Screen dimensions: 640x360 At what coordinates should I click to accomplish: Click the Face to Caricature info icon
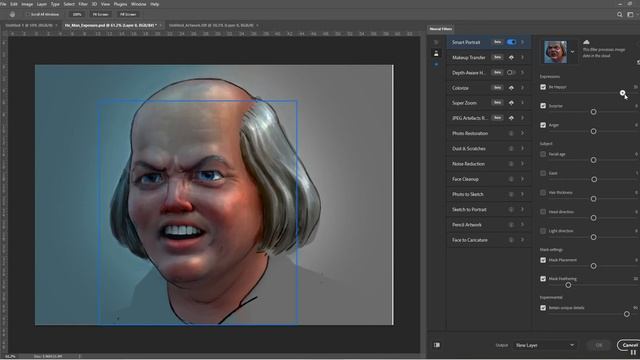pyautogui.click(x=511, y=240)
